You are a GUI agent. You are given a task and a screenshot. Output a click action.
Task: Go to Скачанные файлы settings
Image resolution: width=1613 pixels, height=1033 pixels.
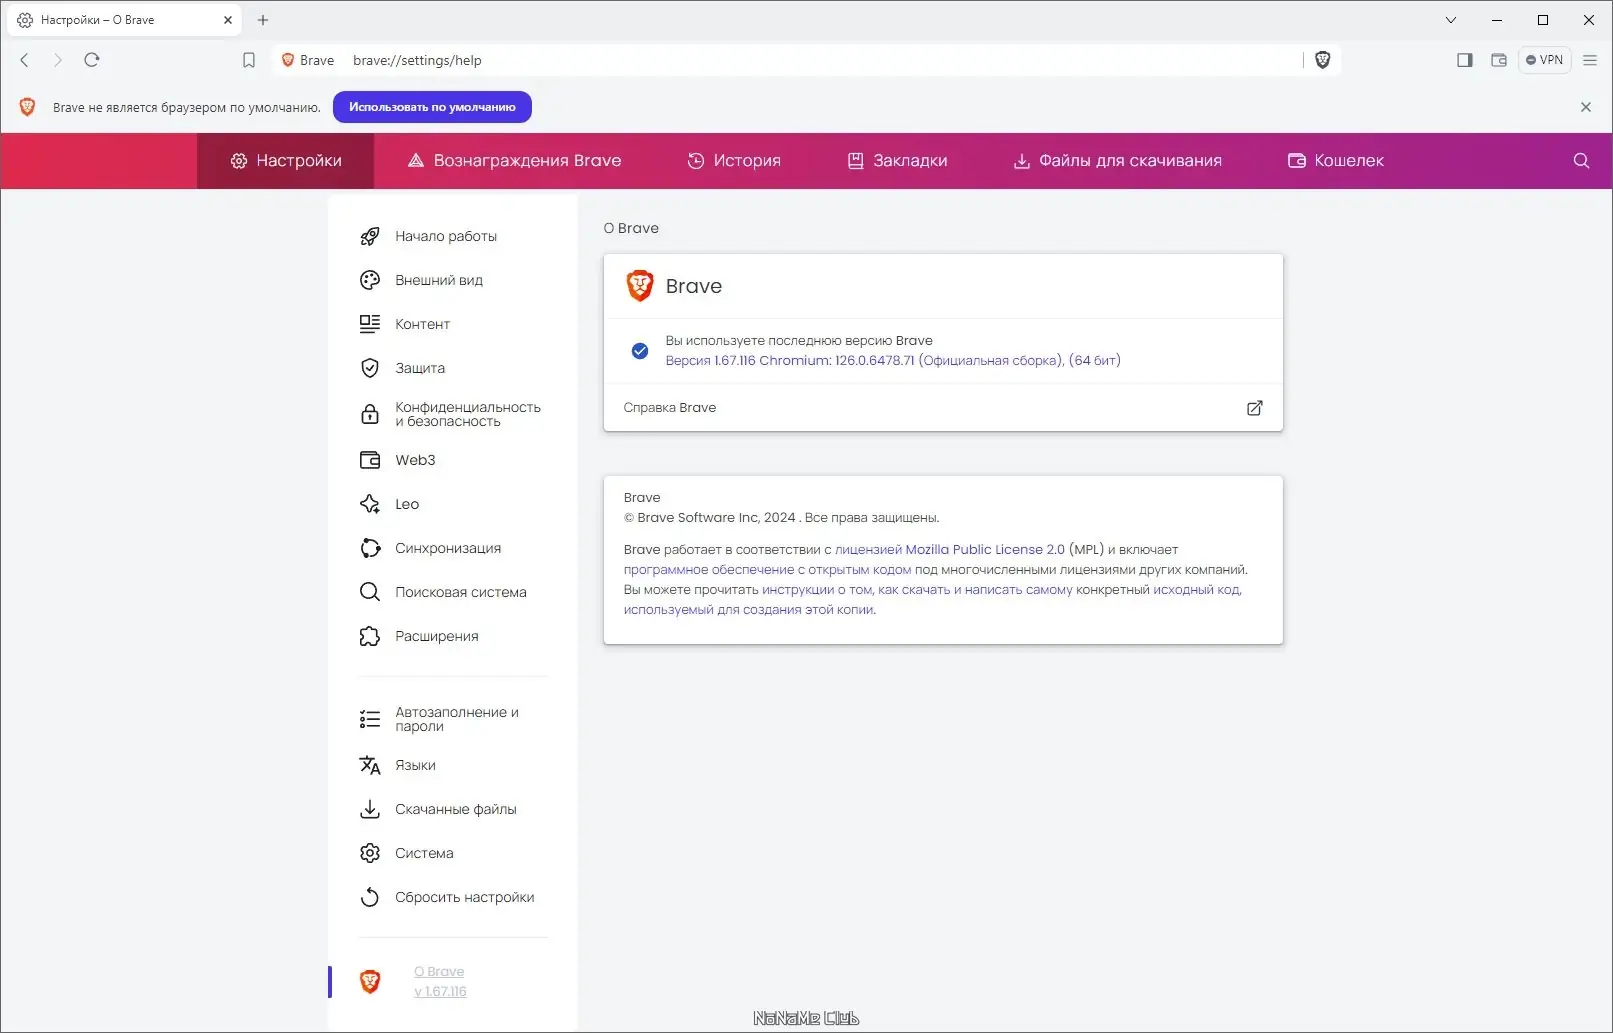tap(456, 809)
